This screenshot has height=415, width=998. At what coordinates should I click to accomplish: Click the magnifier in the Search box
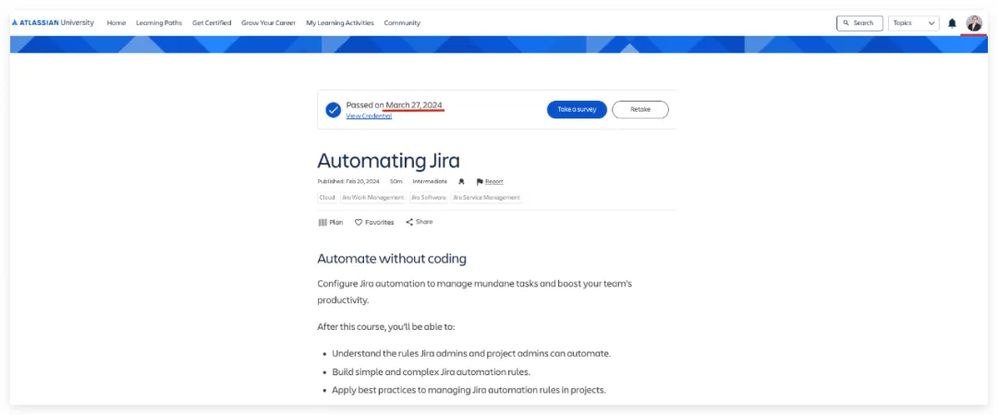[846, 23]
